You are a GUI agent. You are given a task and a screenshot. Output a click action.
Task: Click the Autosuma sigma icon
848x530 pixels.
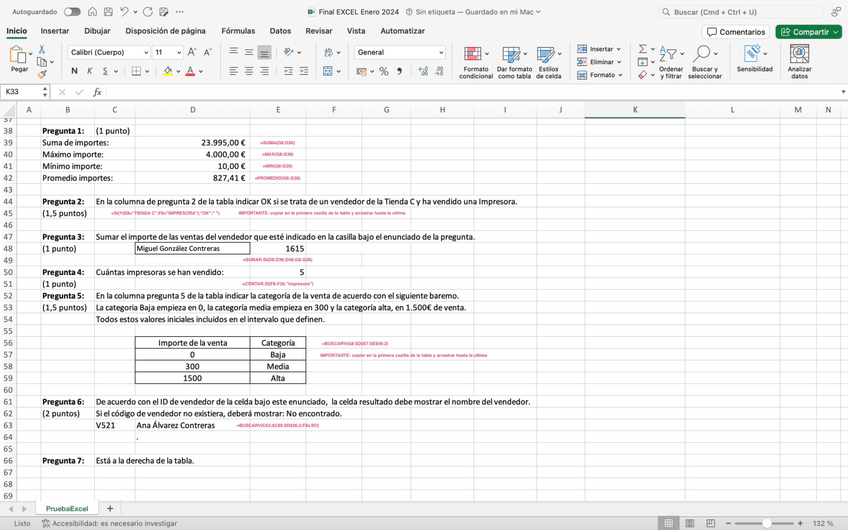[x=643, y=48]
